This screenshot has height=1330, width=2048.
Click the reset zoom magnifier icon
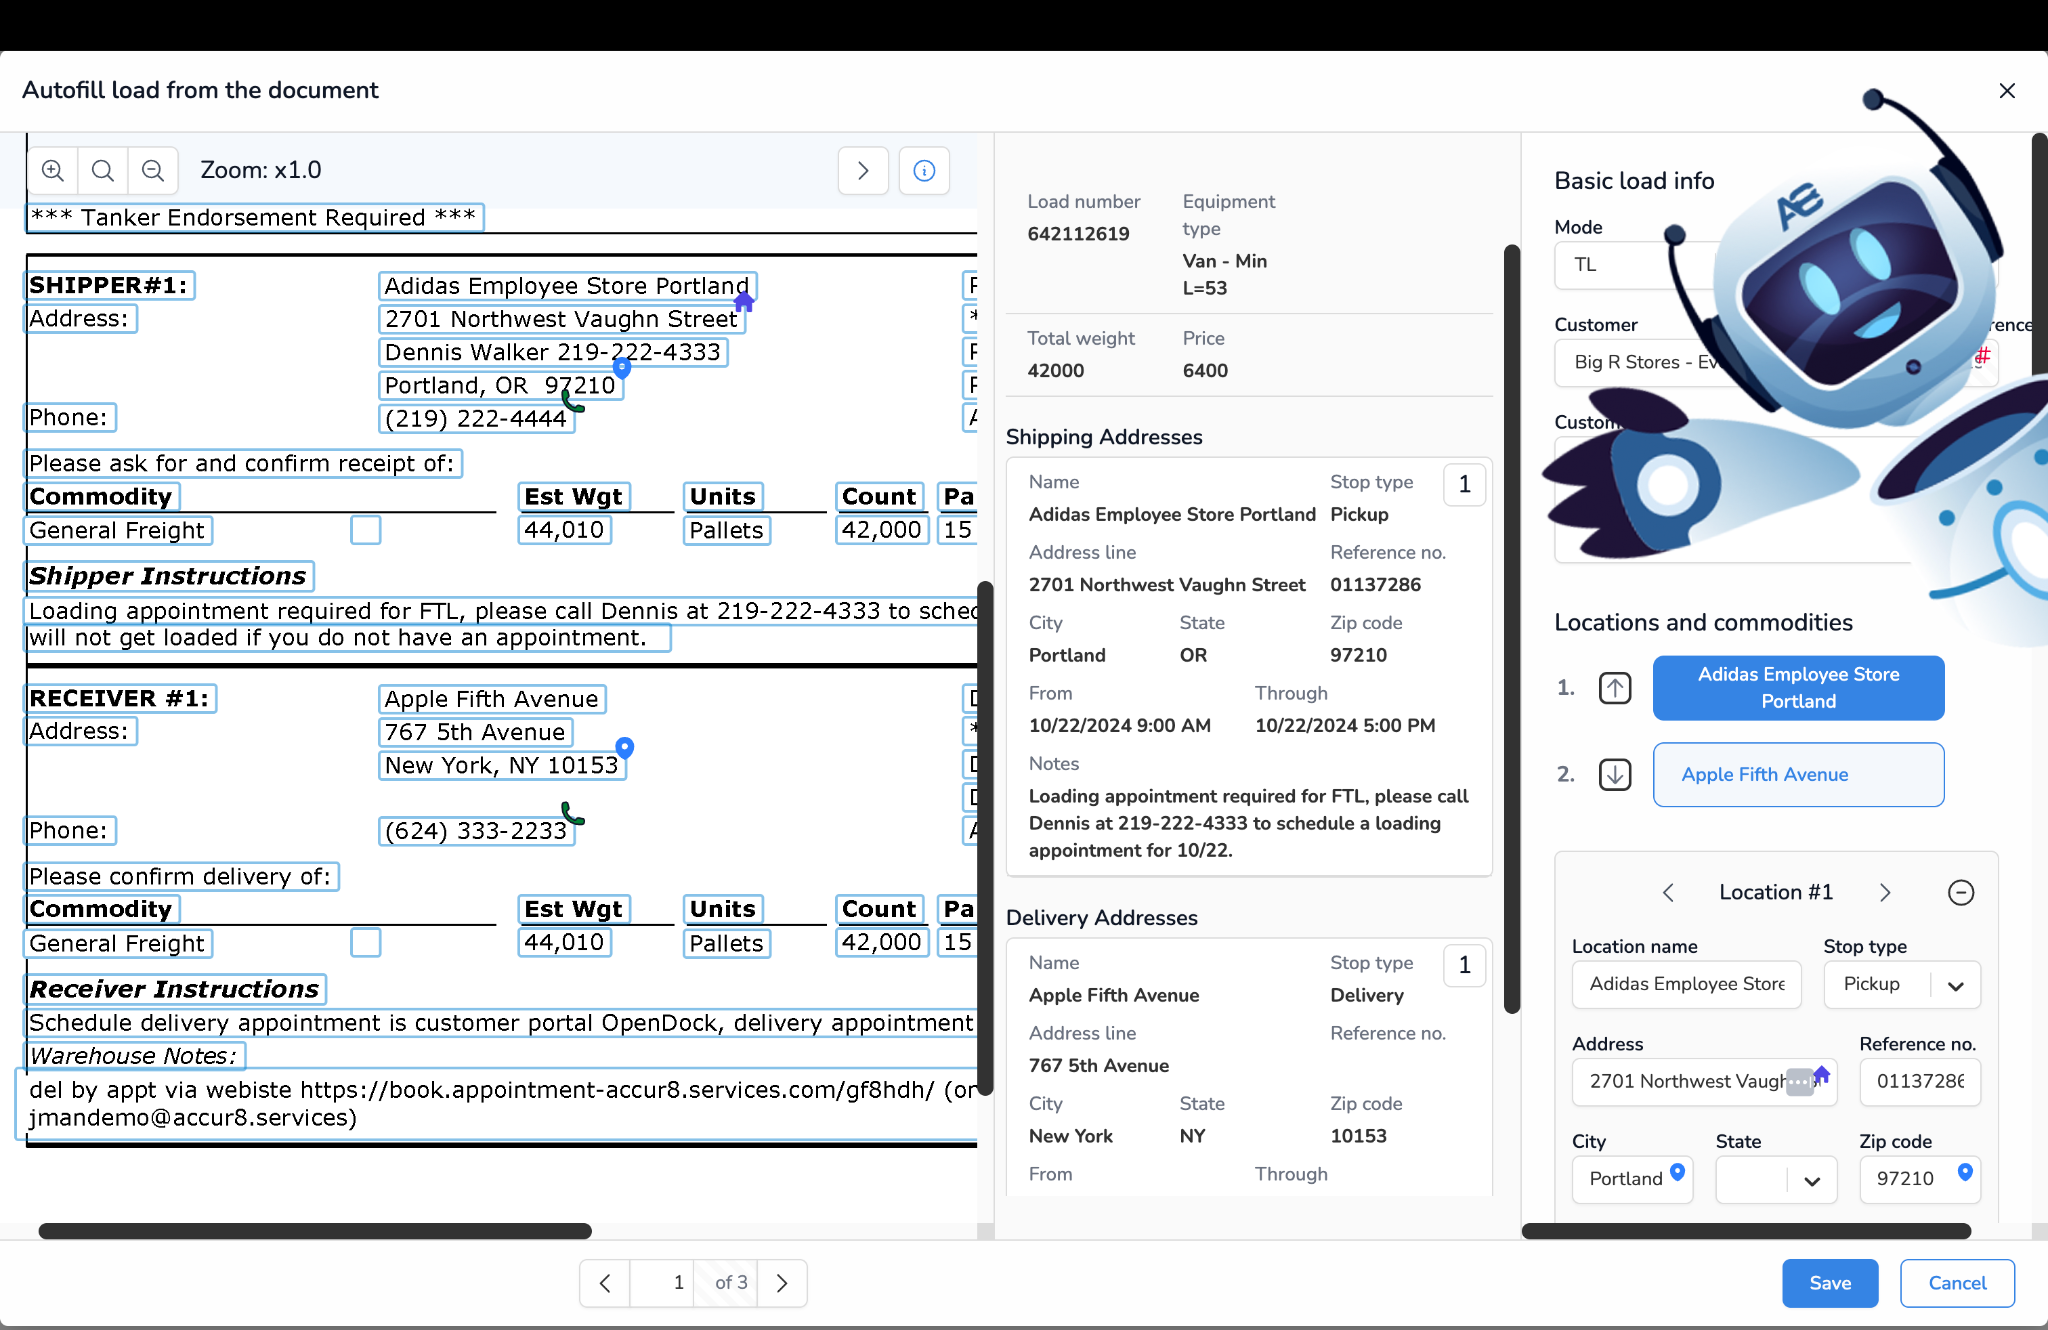[103, 170]
